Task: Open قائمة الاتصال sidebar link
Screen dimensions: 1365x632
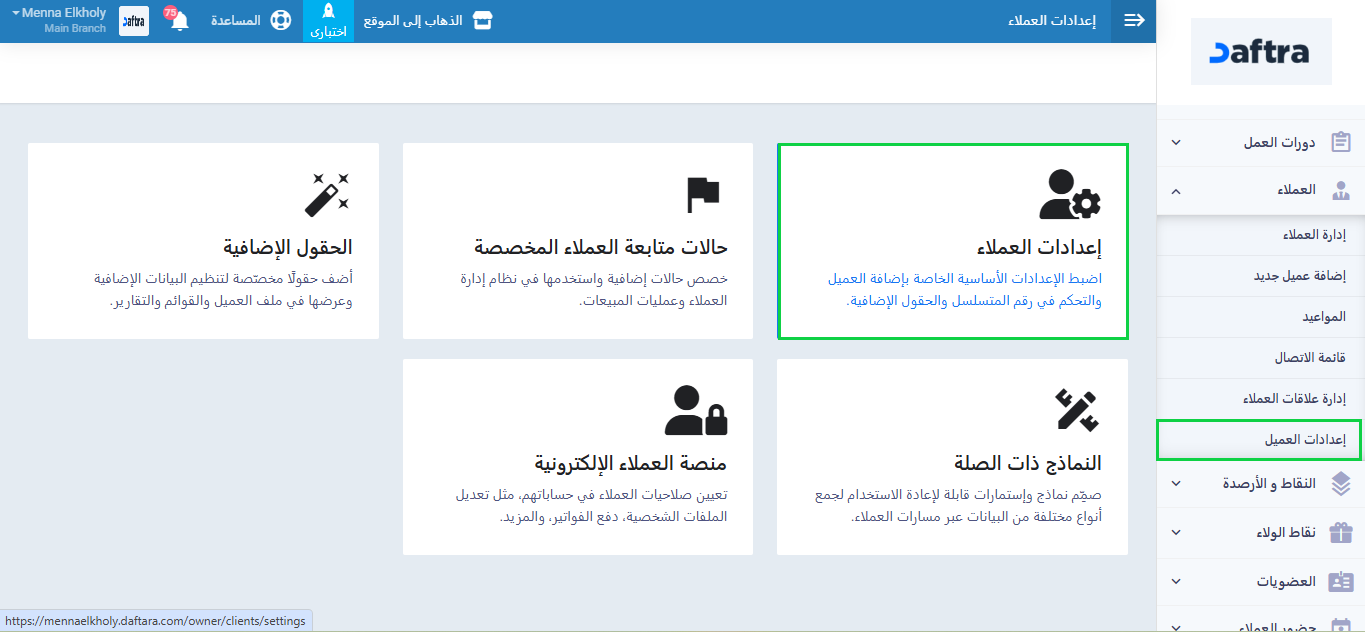Action: coord(1310,358)
